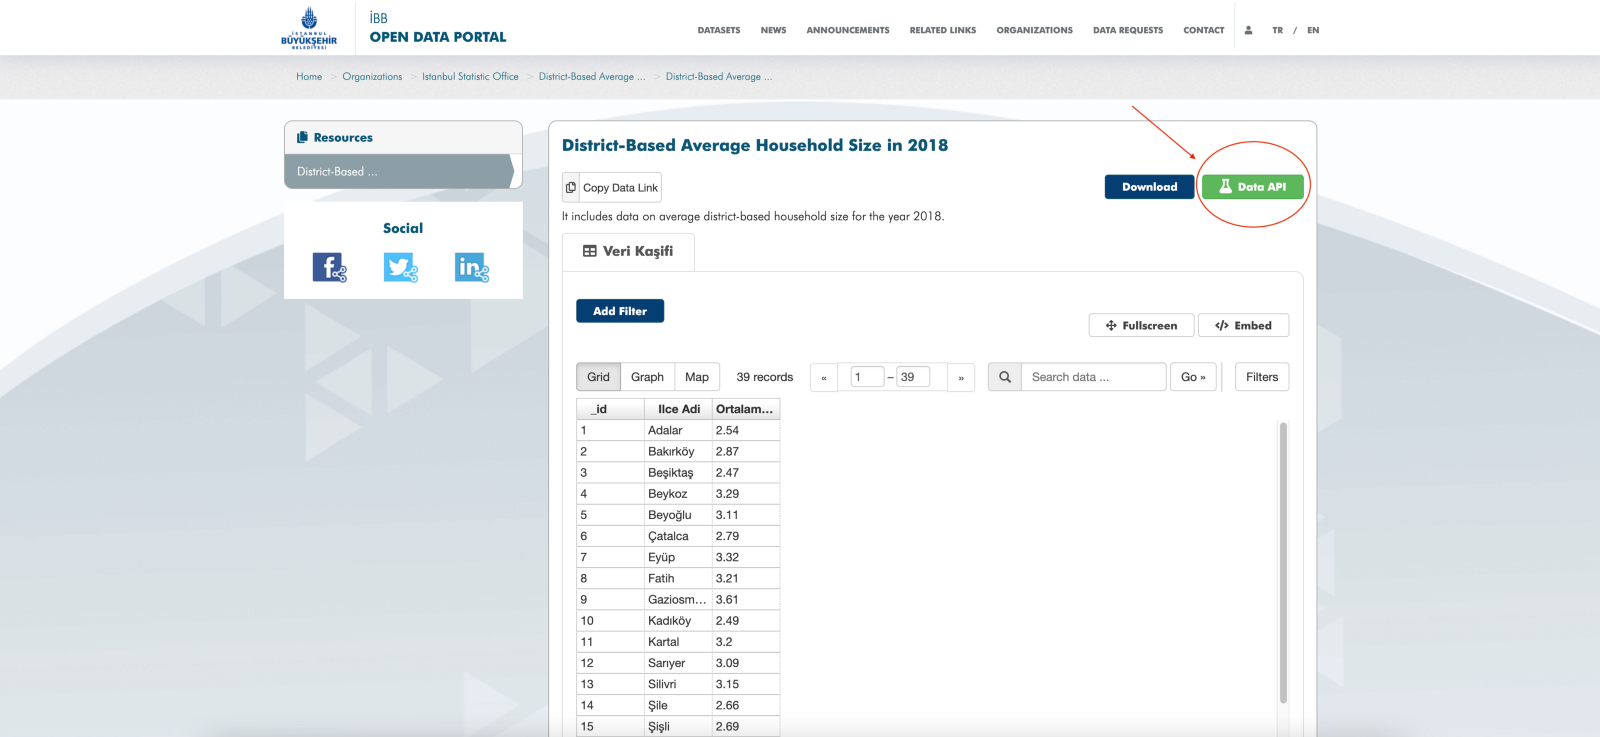Switch language to TR
1600x737 pixels.
click(1278, 30)
